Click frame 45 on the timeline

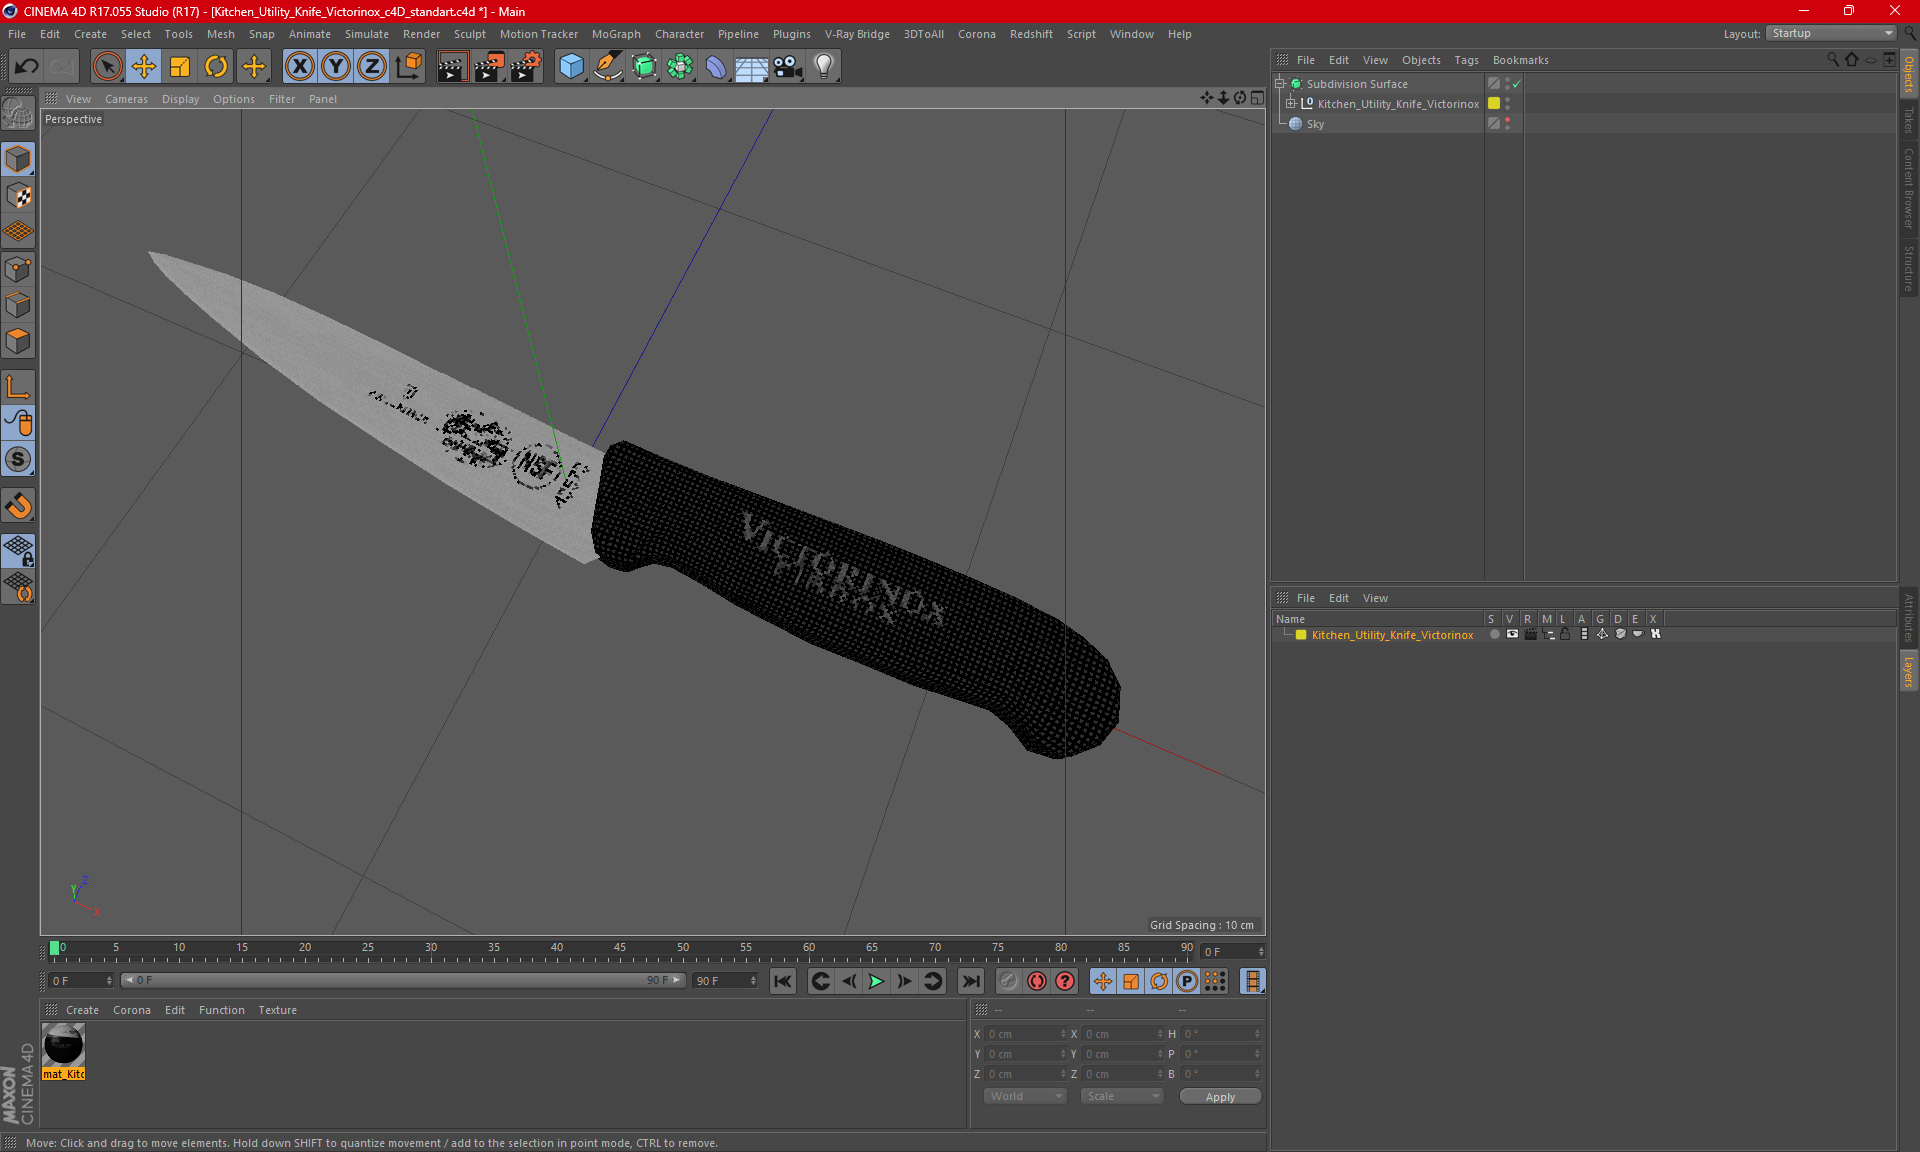[619, 949]
